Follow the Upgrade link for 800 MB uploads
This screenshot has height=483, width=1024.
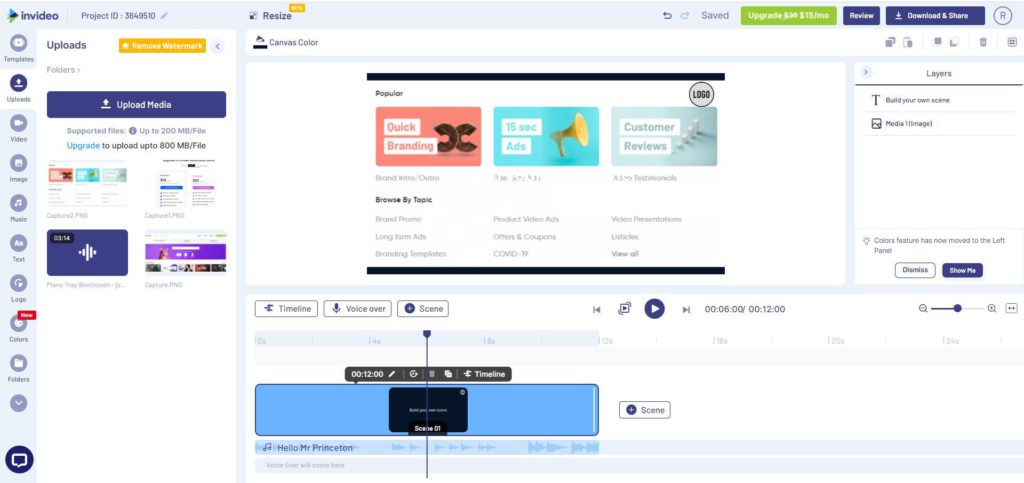pos(83,146)
